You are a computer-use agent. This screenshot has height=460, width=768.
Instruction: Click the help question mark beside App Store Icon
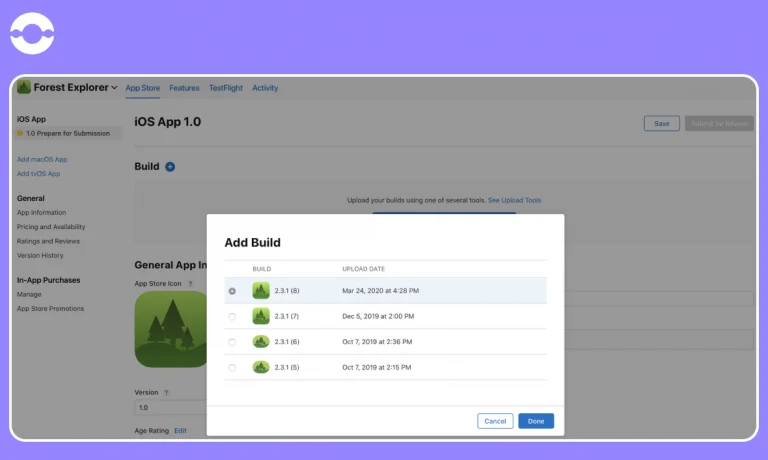191,284
